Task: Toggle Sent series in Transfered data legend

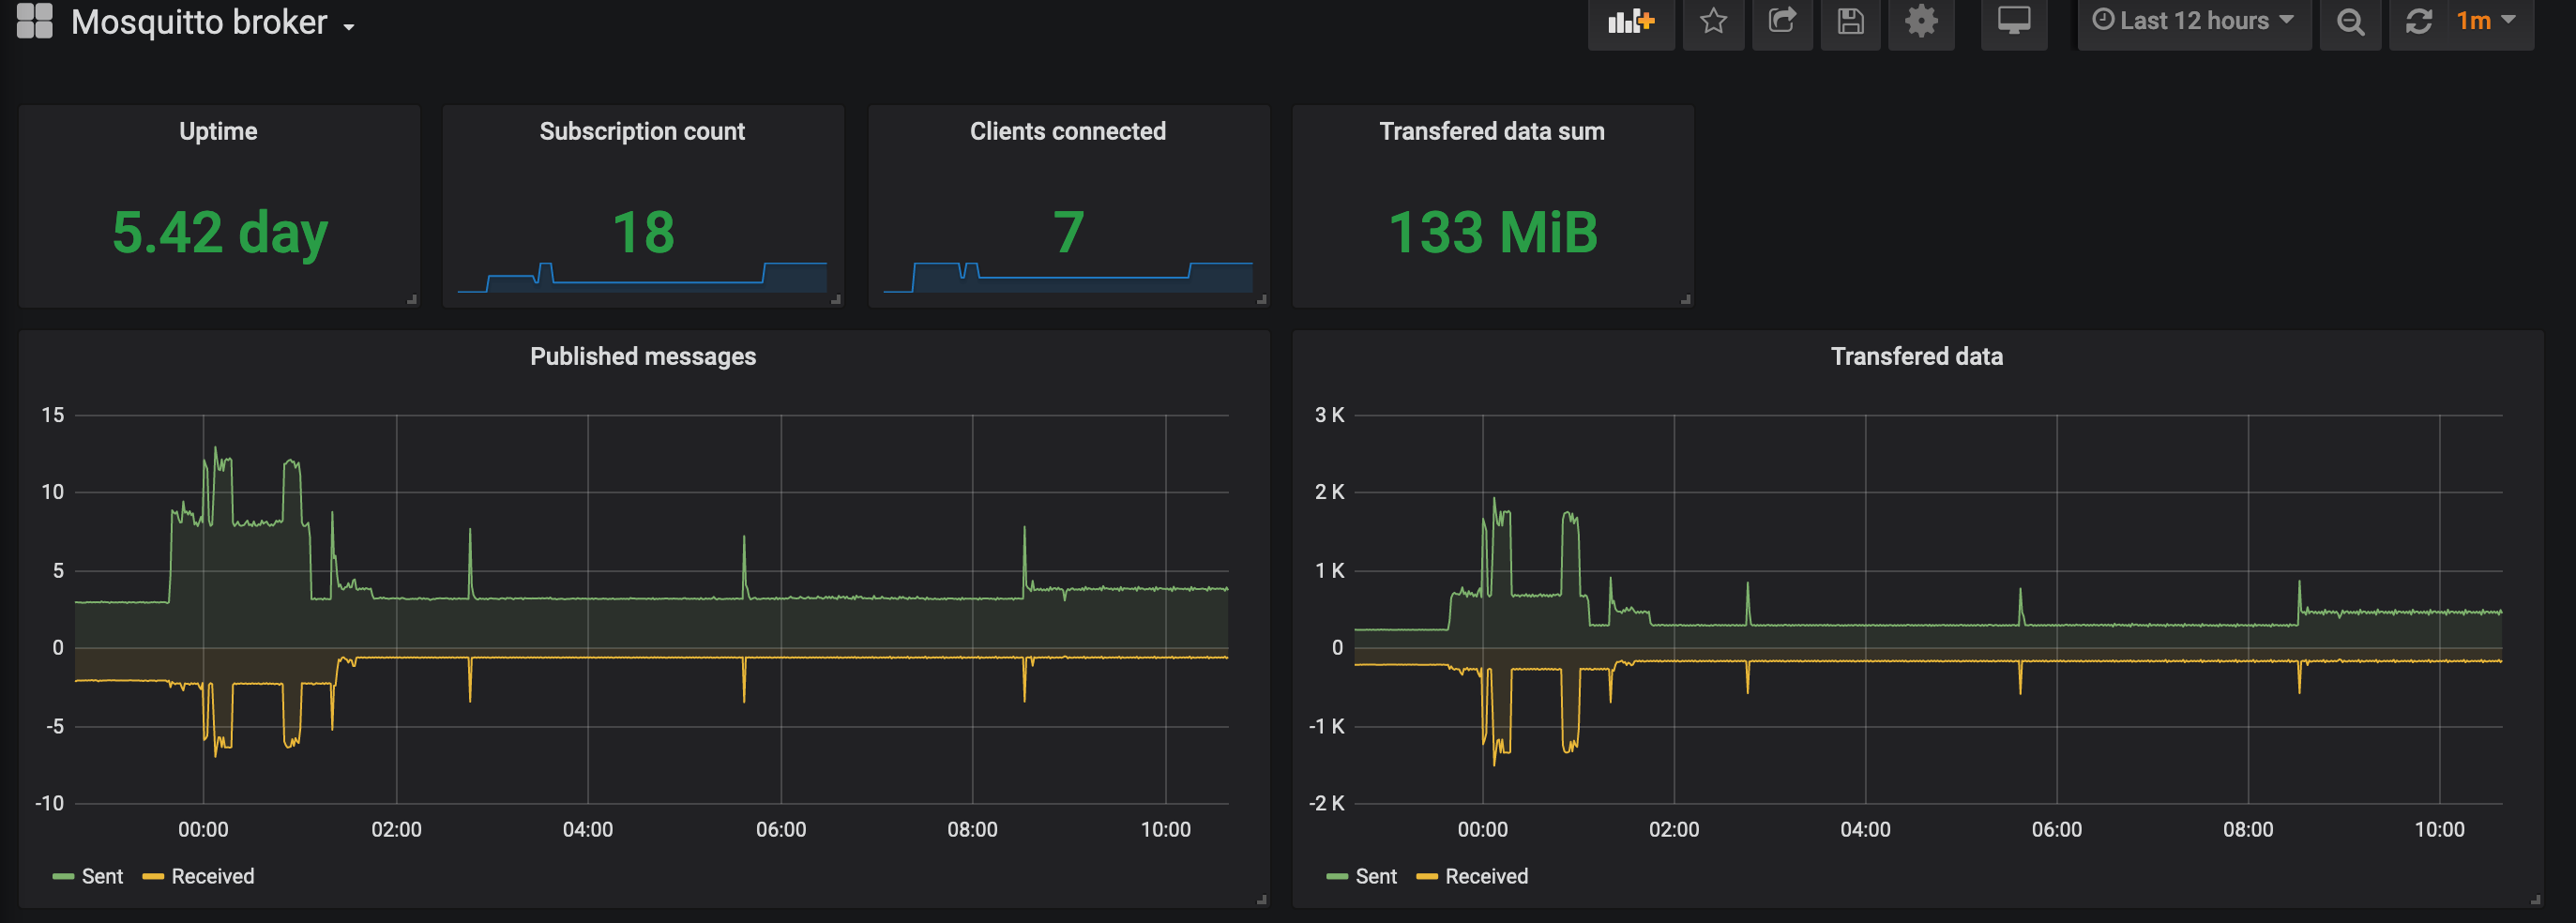Action: [x=1376, y=876]
